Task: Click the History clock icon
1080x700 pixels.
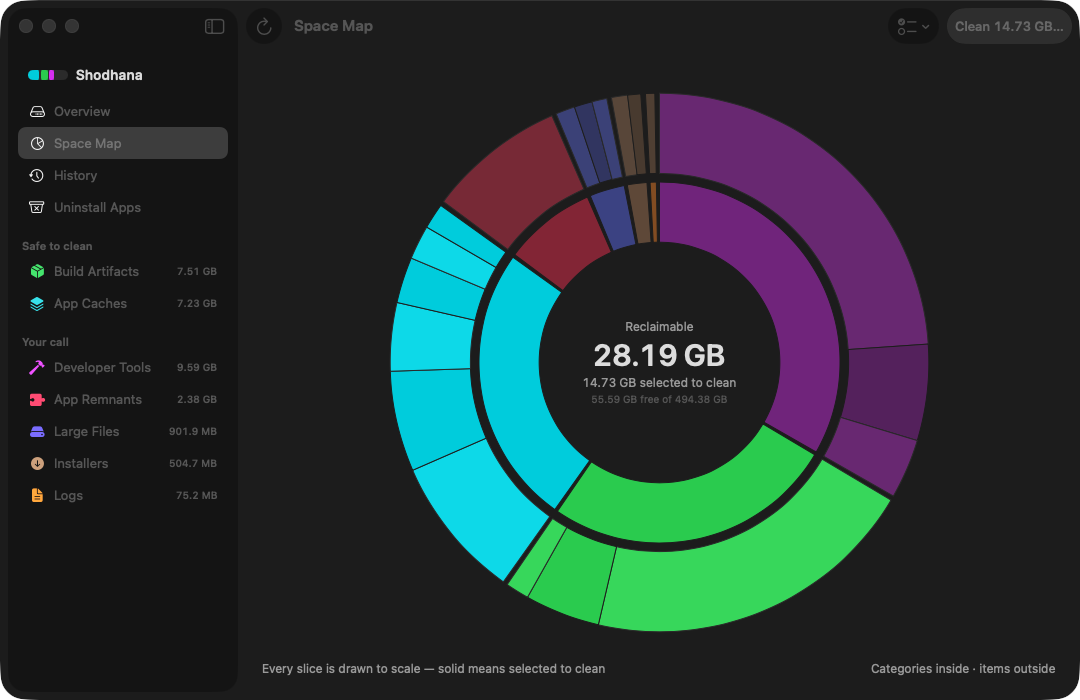Action: [x=37, y=175]
